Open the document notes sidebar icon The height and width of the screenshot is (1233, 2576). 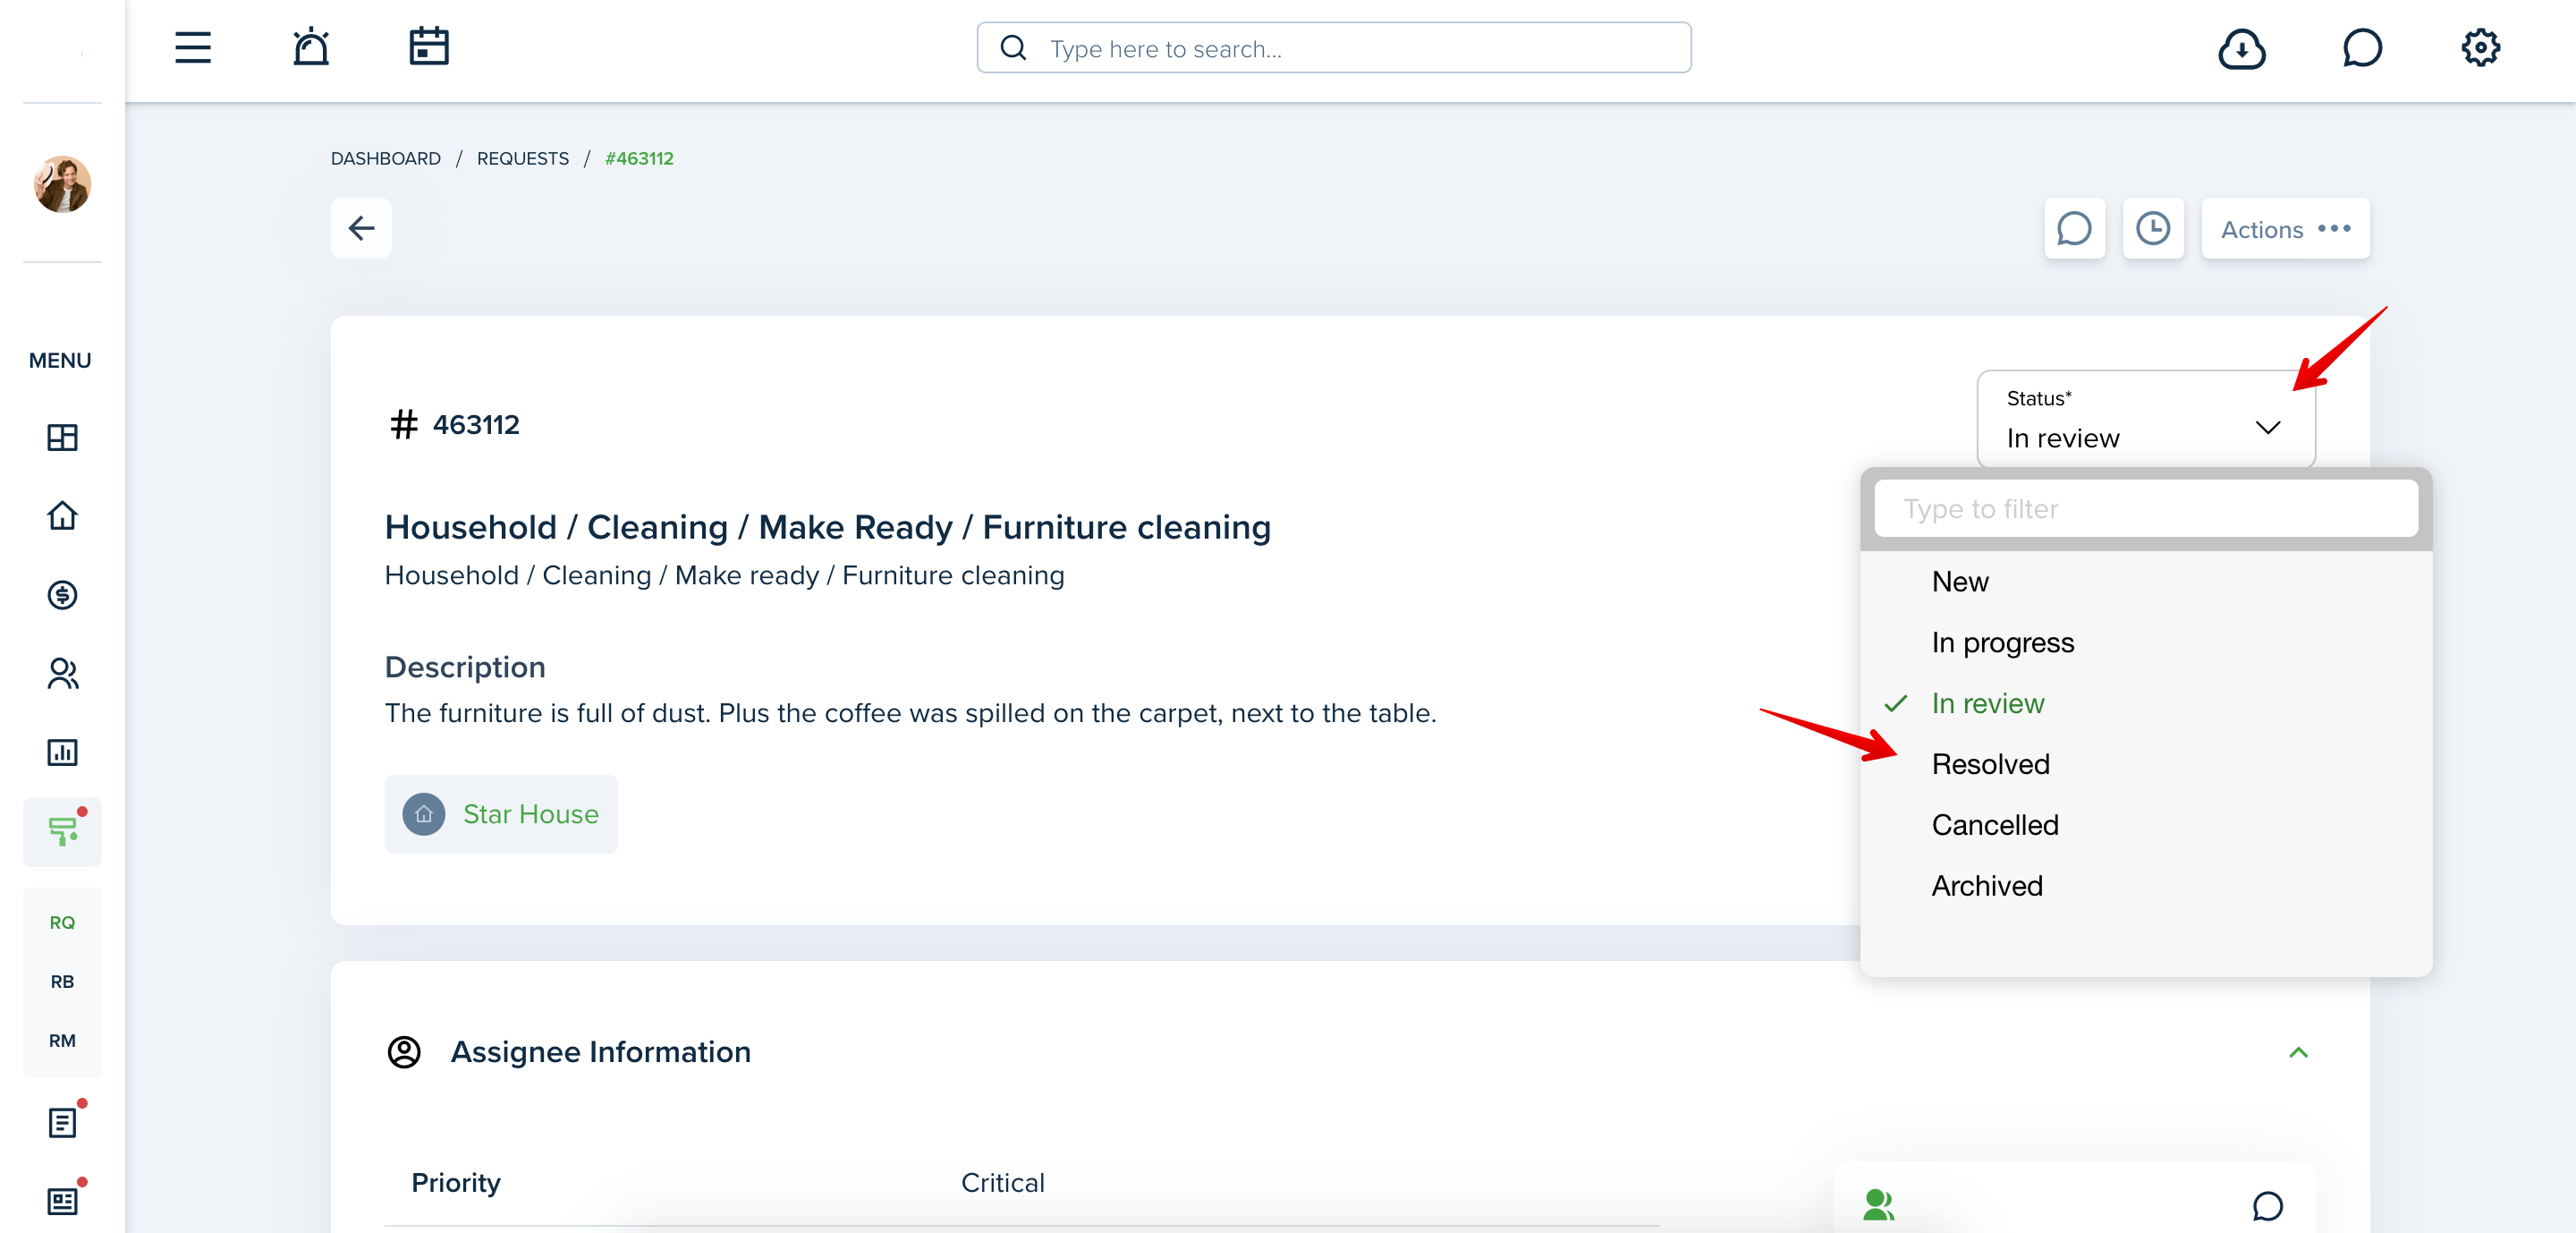[62, 1122]
